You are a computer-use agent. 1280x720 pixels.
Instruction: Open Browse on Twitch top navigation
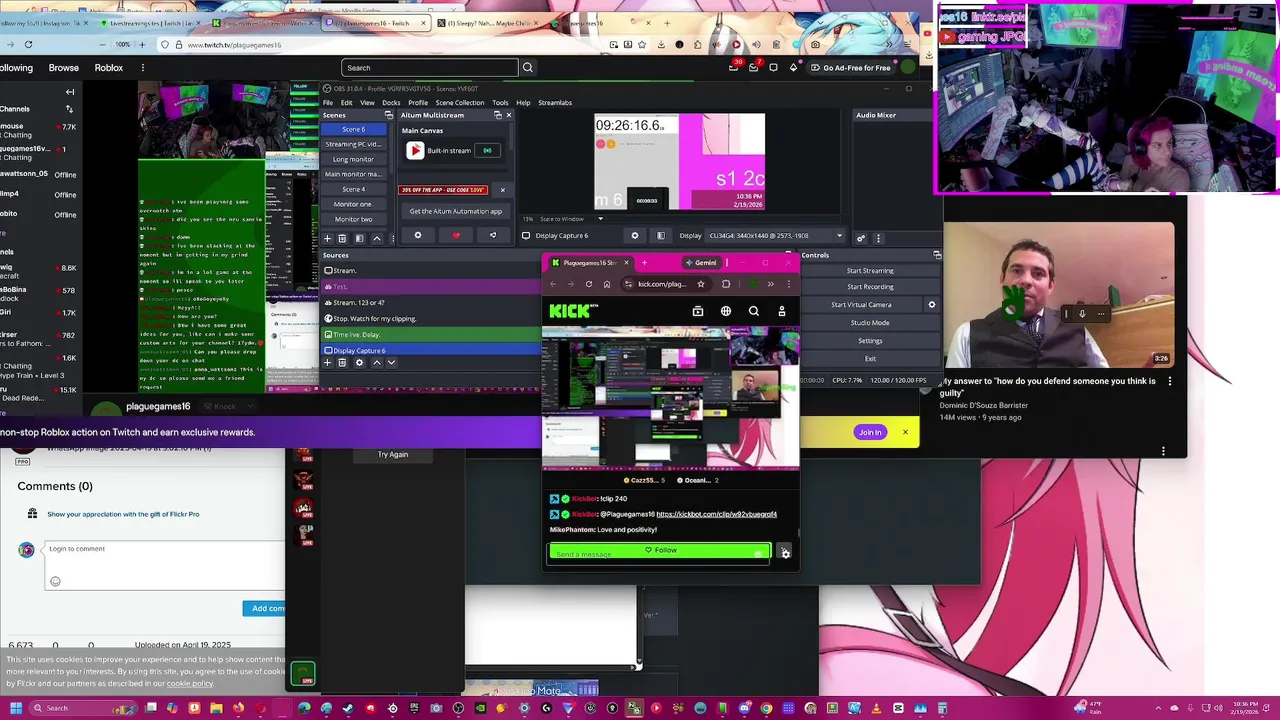pos(63,68)
